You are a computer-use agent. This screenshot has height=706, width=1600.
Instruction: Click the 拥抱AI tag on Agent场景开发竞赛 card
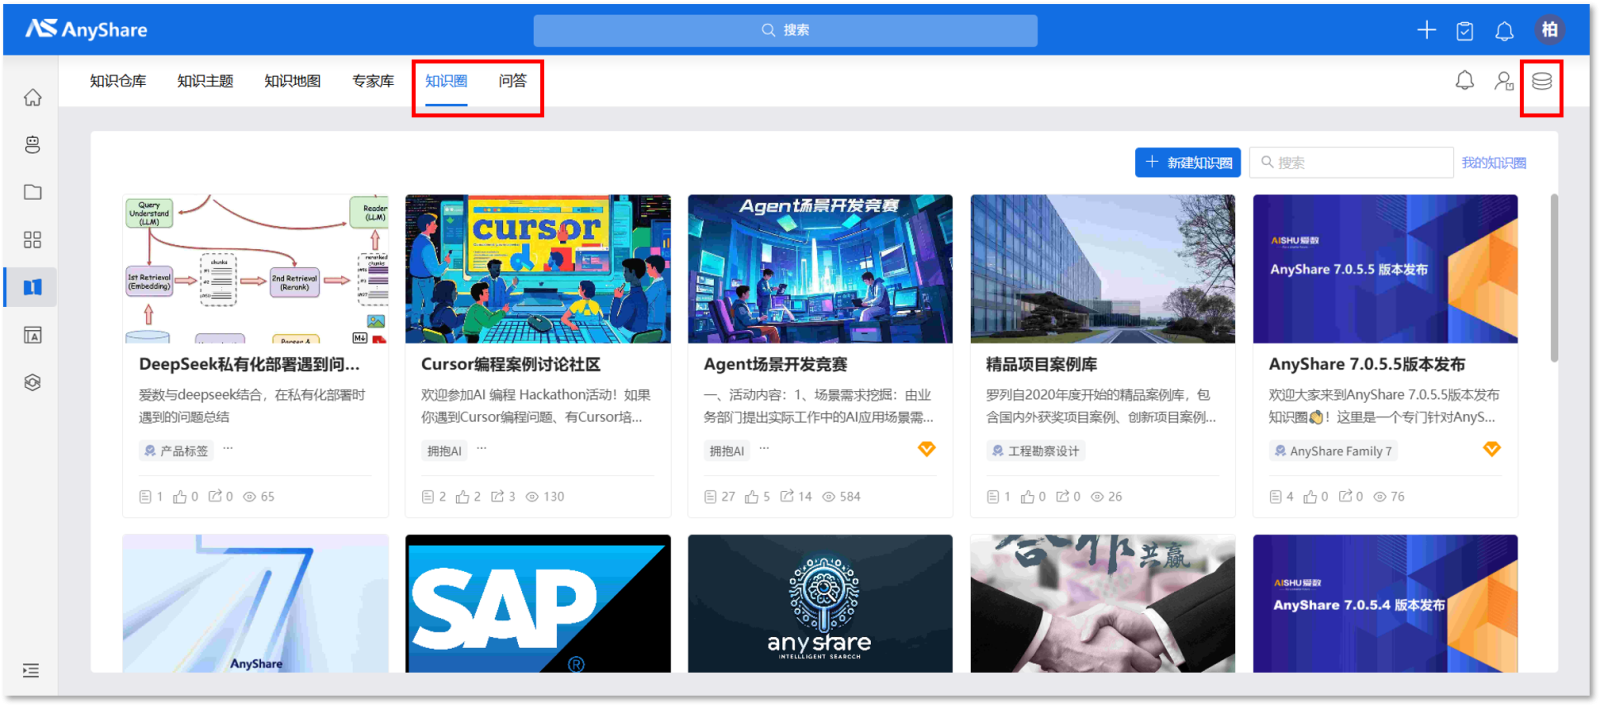[x=727, y=451]
